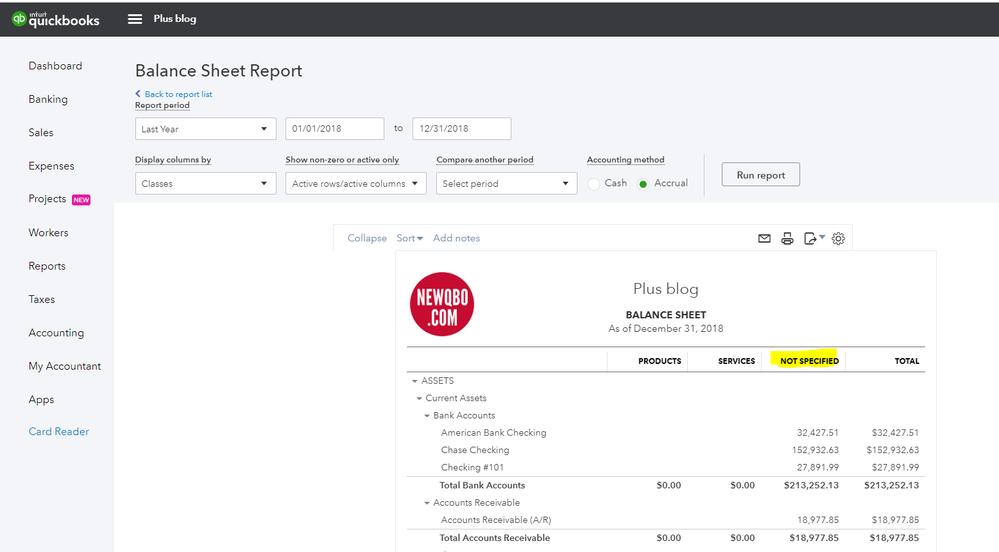Image resolution: width=999 pixels, height=552 pixels.
Task: Open Apps in sidebar
Action: pos(41,400)
